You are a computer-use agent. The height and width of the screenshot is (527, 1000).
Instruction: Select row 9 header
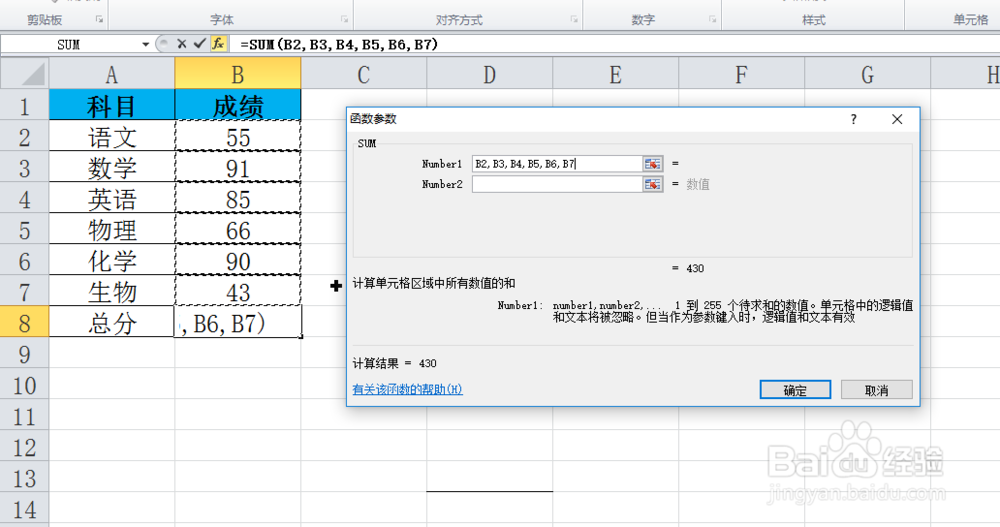coord(24,354)
